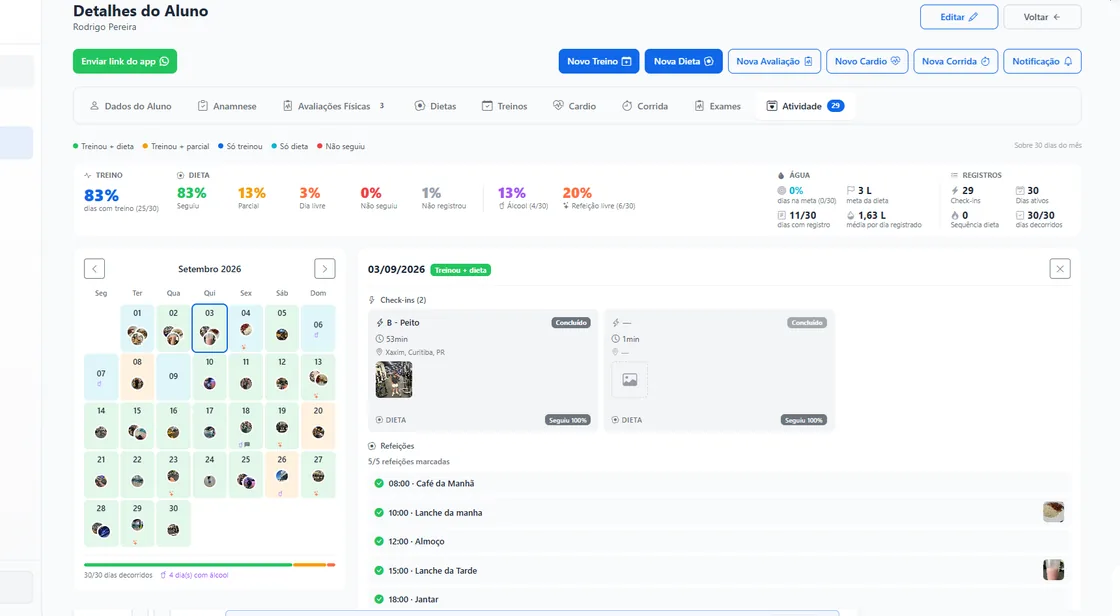Close the 03/09/2026 day details panel
The height and width of the screenshot is (616, 1120).
1060,269
